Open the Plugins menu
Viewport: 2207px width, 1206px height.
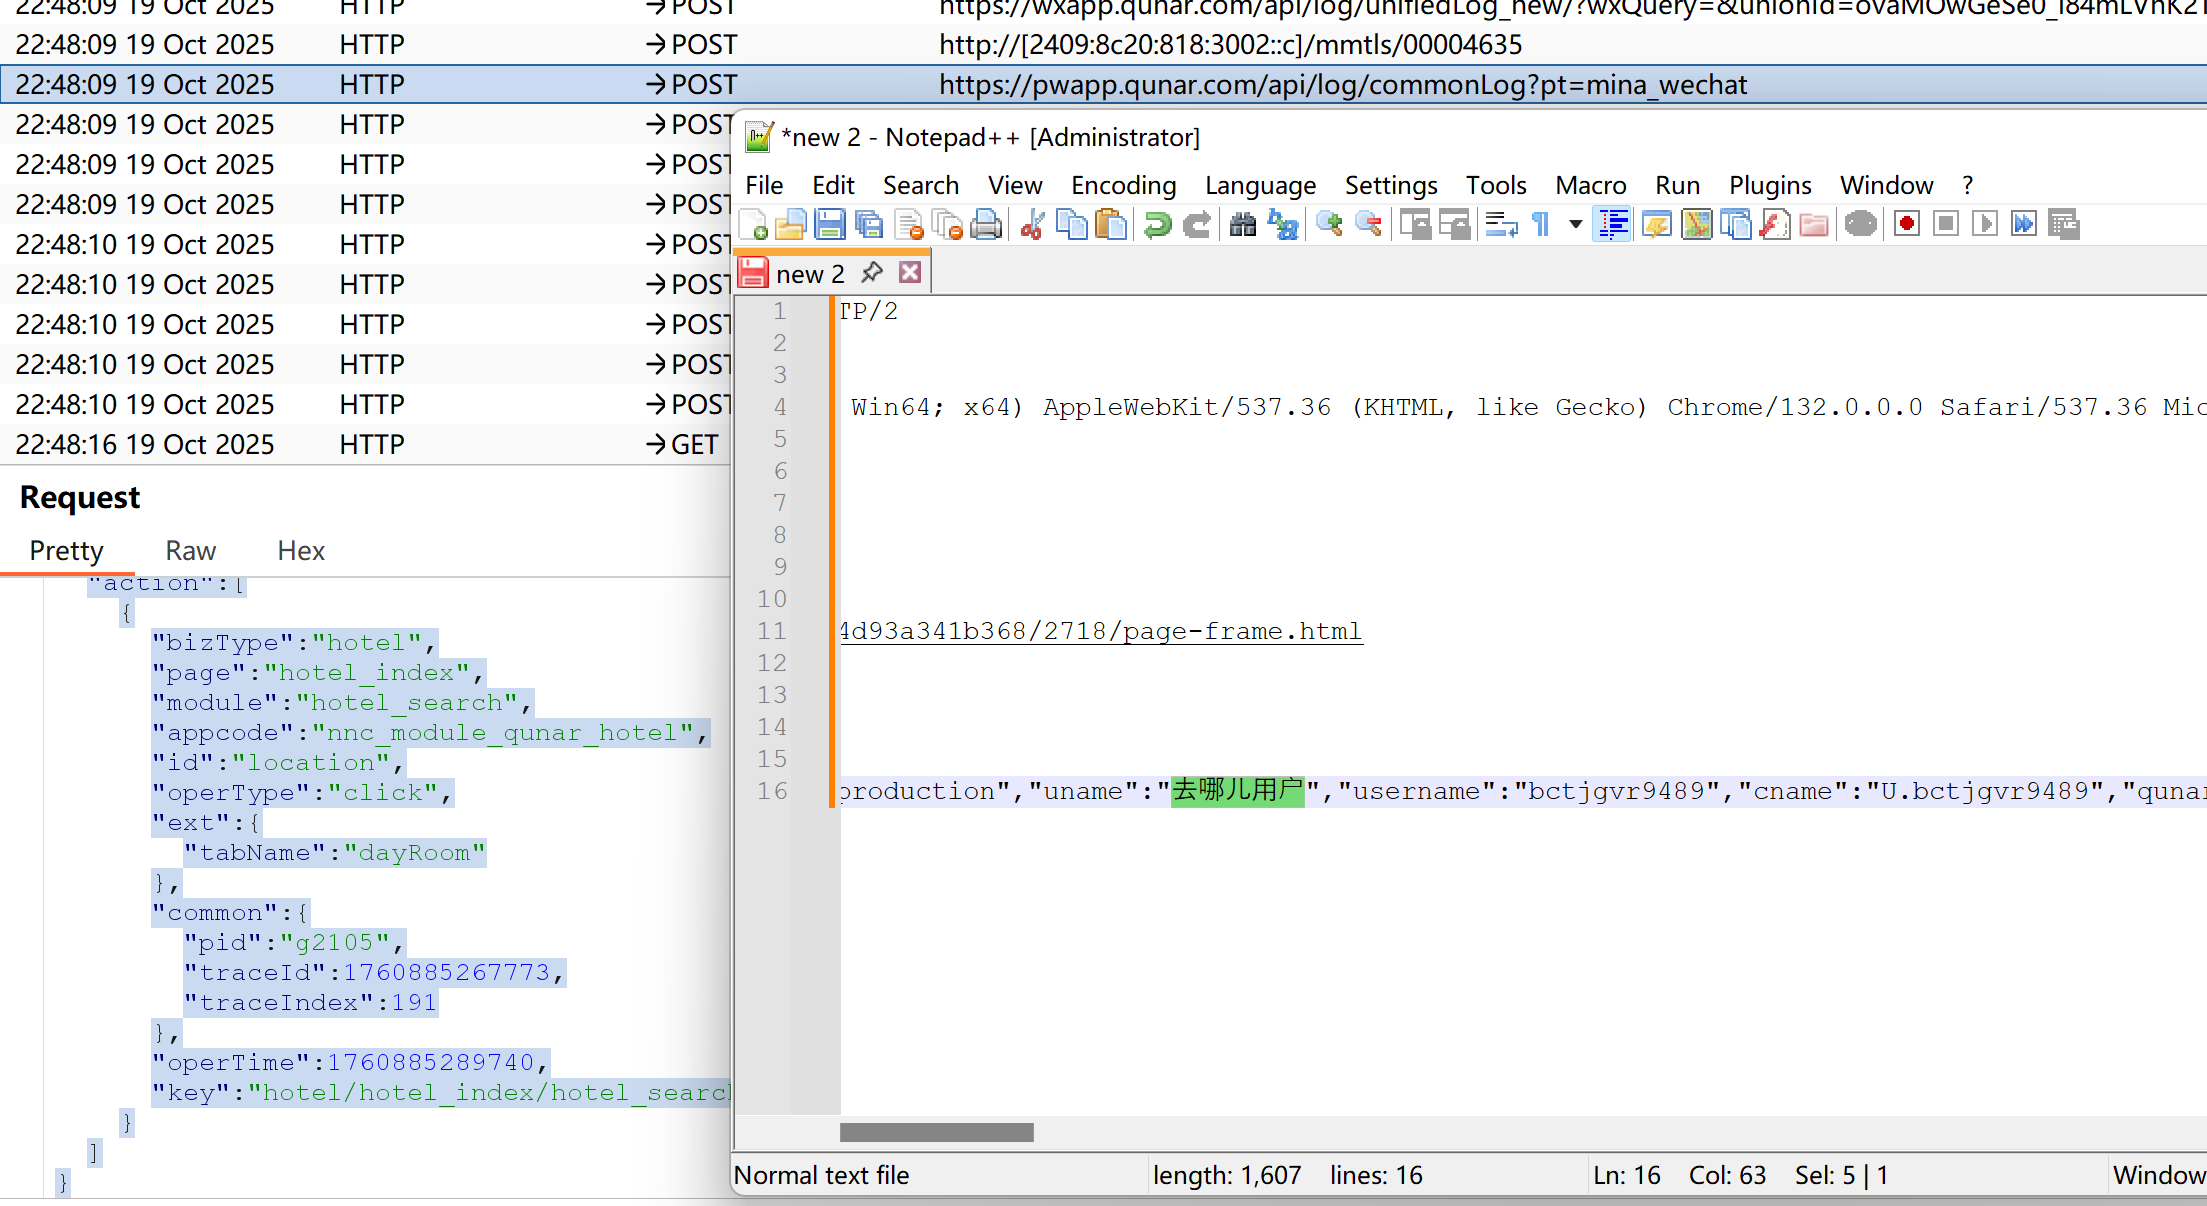[1769, 186]
